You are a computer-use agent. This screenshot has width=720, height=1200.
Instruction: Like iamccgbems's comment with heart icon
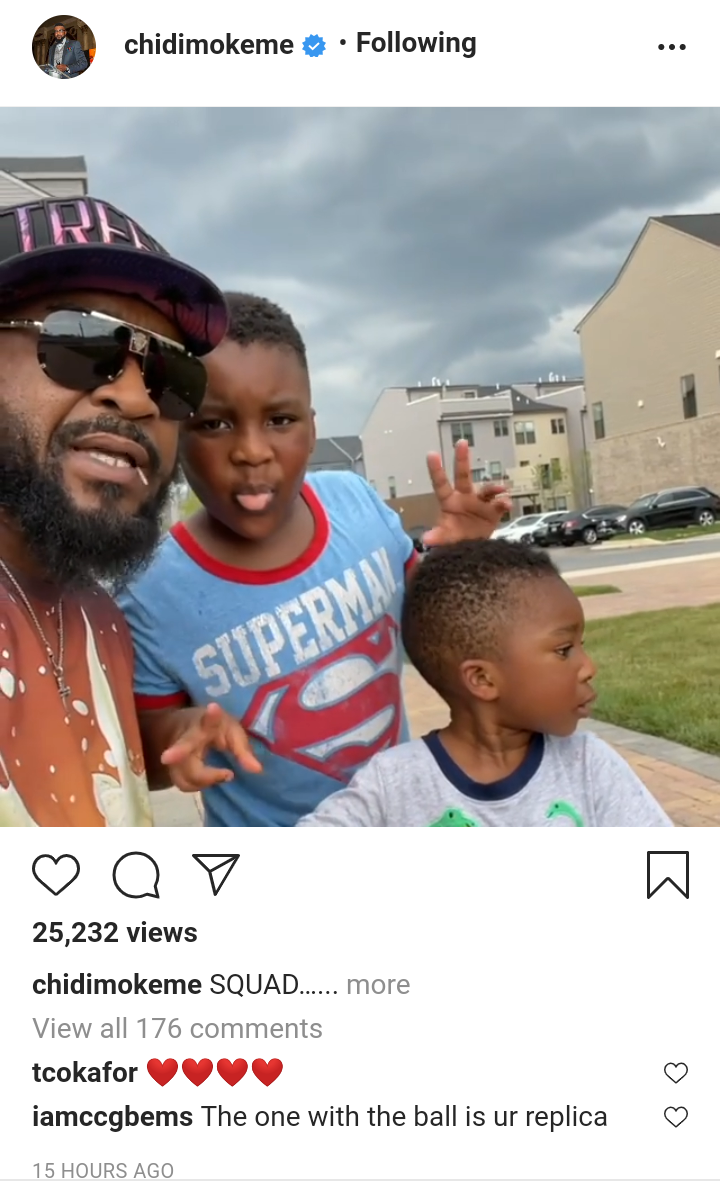676,1117
